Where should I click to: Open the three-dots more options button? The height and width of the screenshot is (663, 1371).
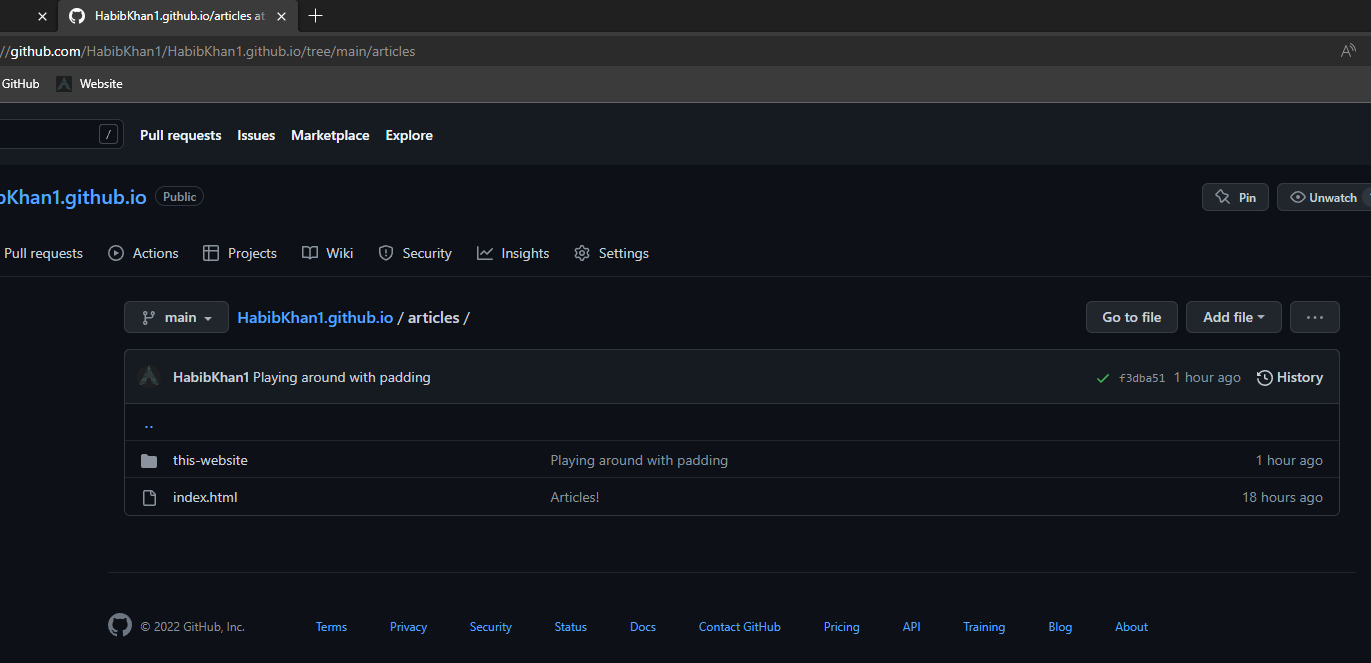[1315, 317]
